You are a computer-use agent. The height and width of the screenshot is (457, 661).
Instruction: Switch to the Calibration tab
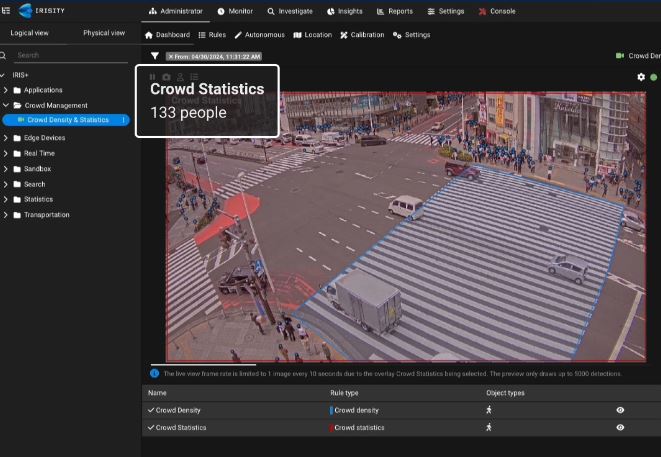[364, 35]
